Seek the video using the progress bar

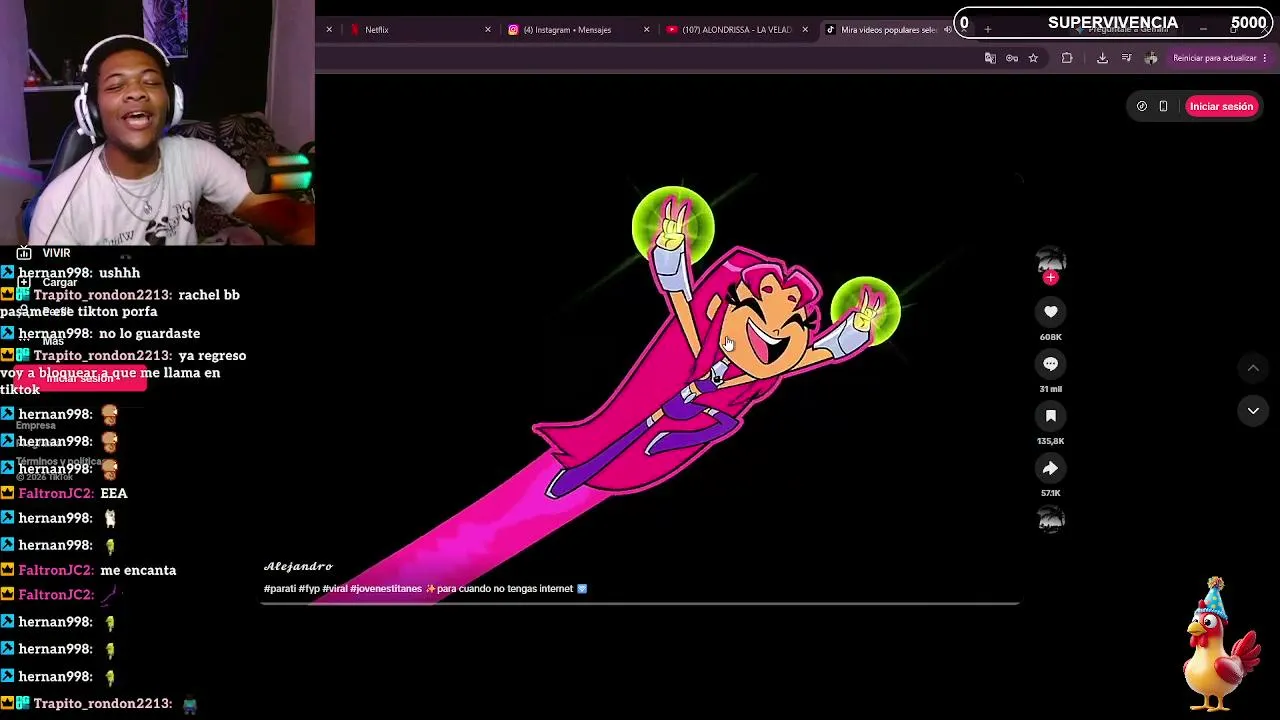click(640, 603)
